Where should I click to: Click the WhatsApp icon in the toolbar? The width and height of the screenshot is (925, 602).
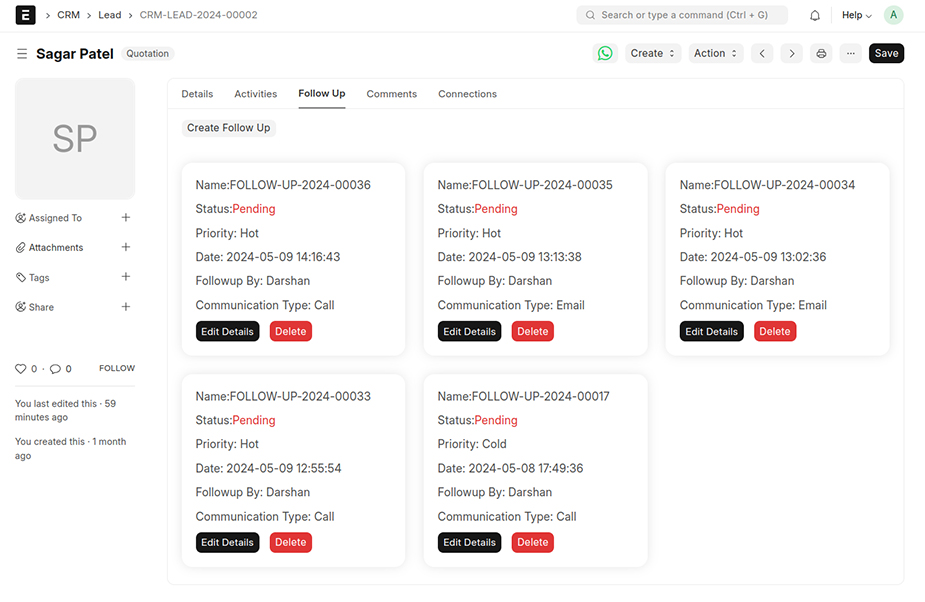pyautogui.click(x=605, y=53)
